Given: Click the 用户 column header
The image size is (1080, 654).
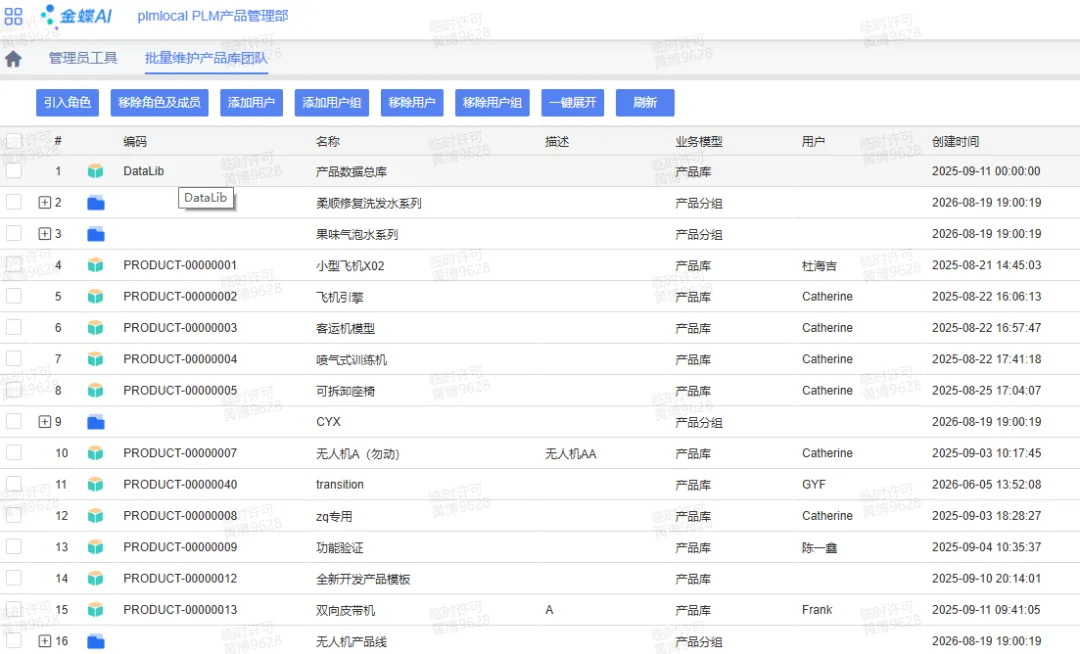Looking at the screenshot, I should pyautogui.click(x=813, y=142).
